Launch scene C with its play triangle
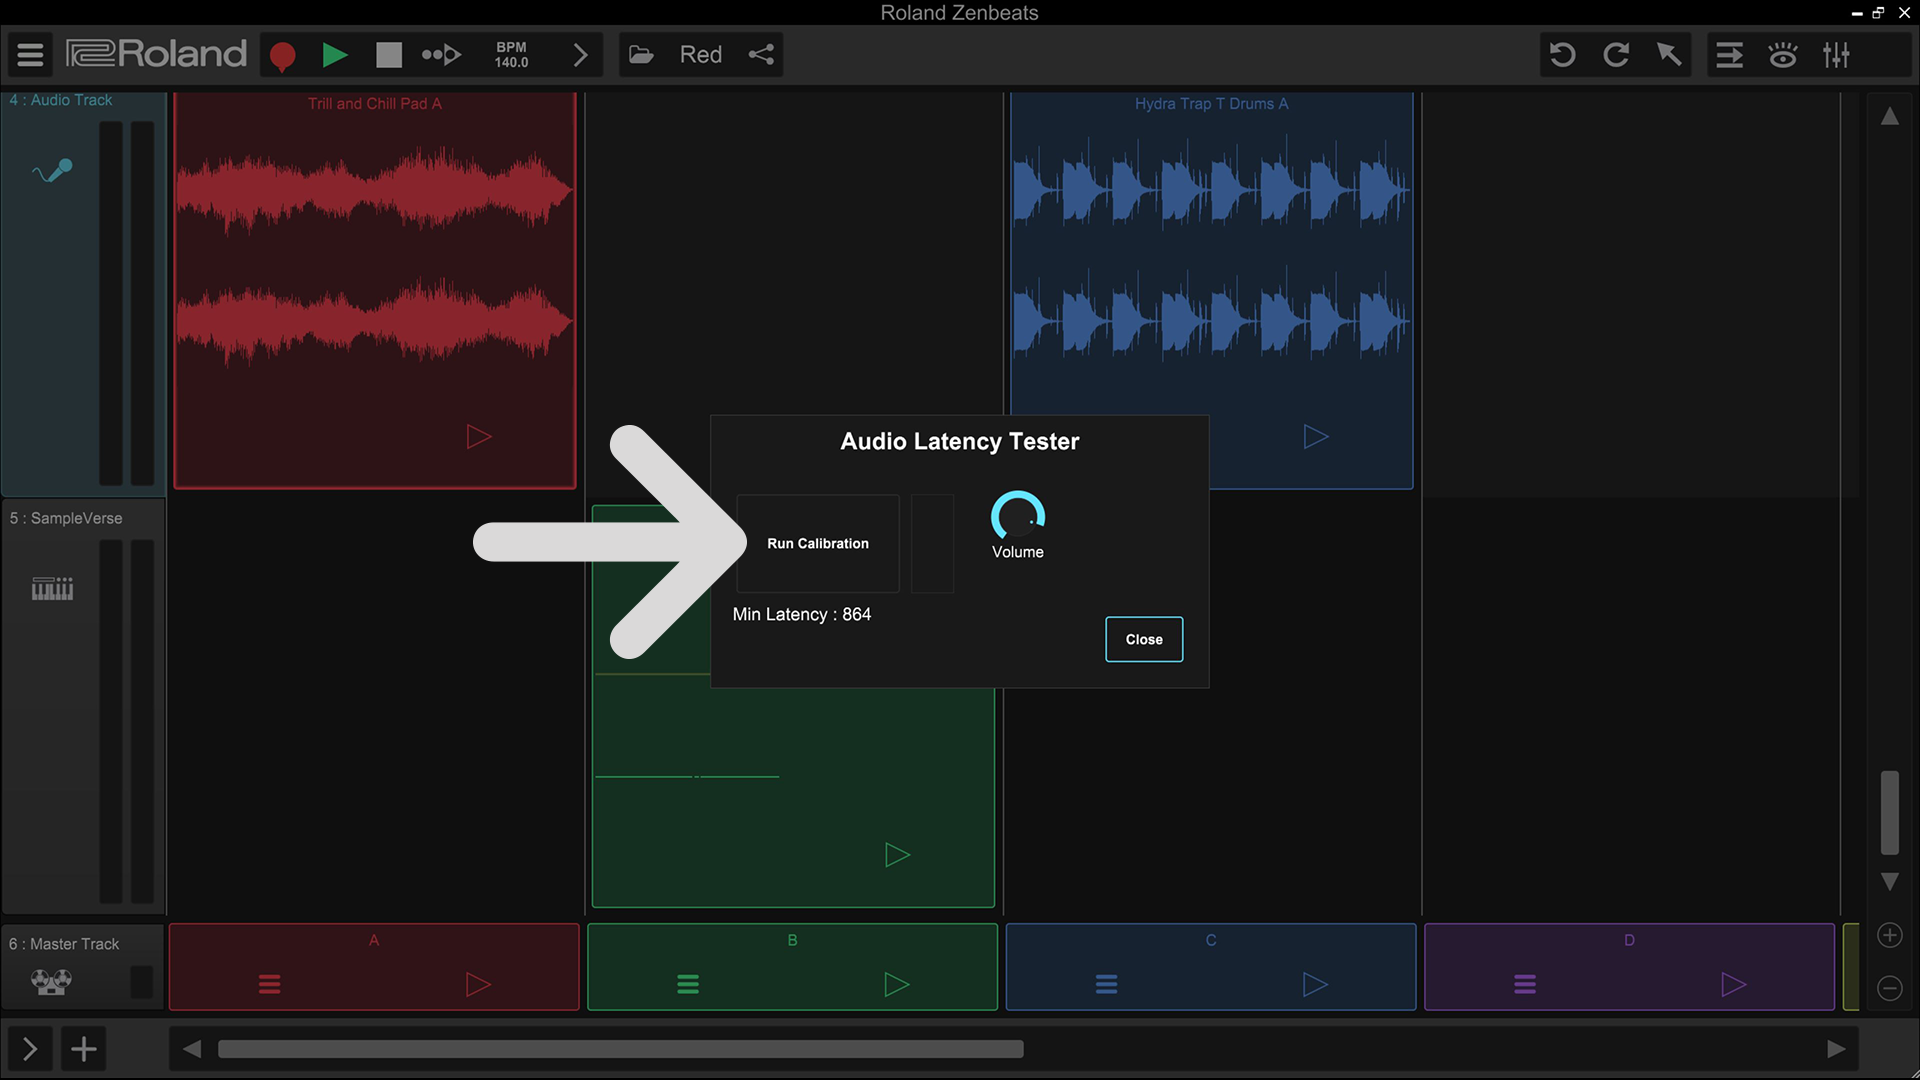The height and width of the screenshot is (1080, 1920). (x=1315, y=984)
